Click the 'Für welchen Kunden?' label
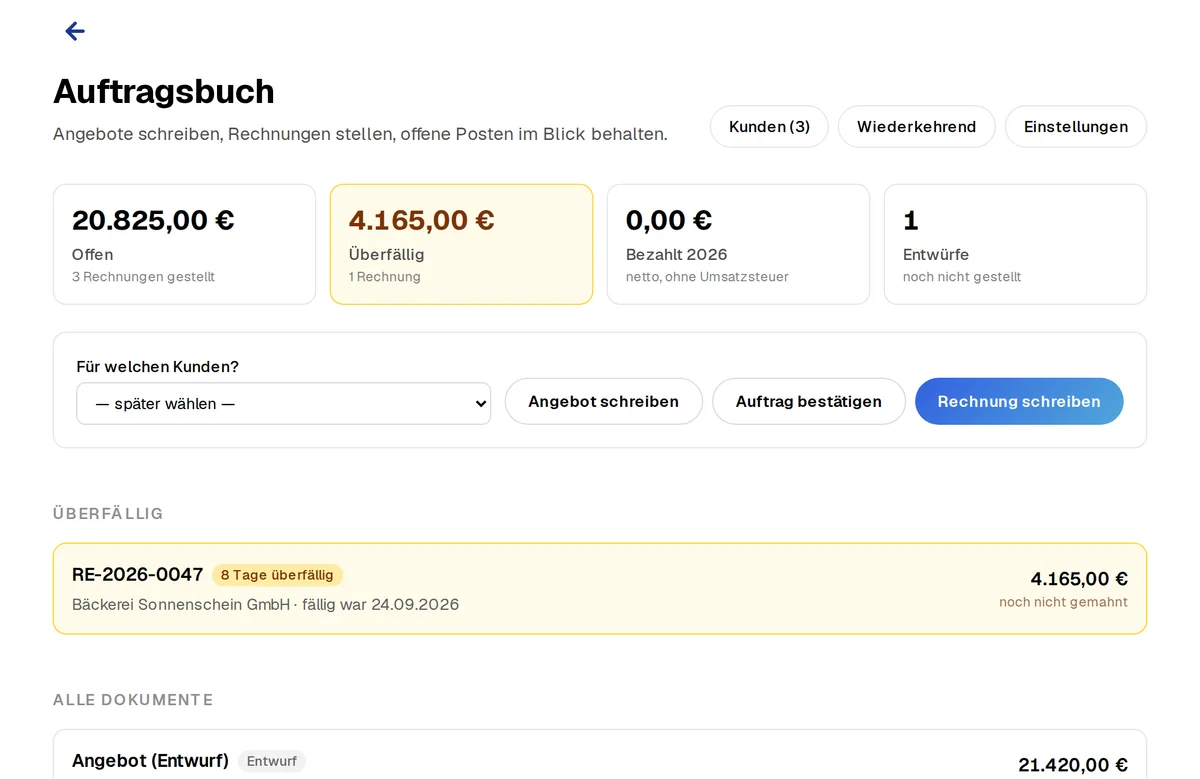 158,367
